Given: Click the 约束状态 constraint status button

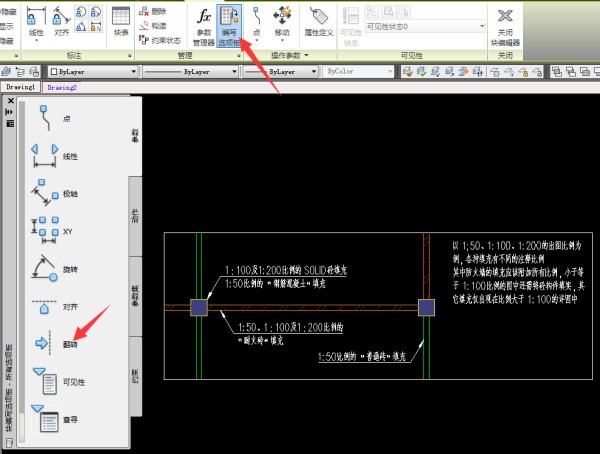Looking at the screenshot, I should [159, 40].
